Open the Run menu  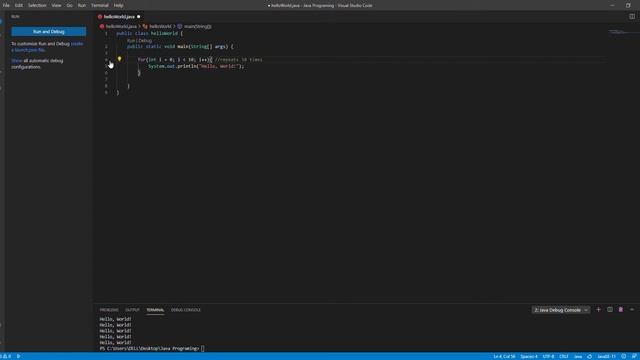pos(82,5)
